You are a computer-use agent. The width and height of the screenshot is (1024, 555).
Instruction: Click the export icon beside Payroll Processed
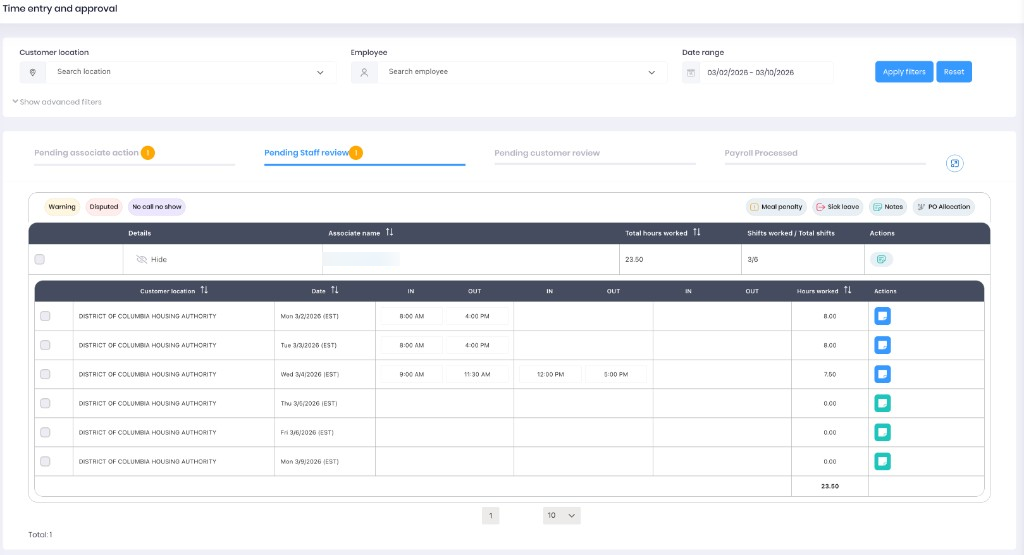click(954, 163)
